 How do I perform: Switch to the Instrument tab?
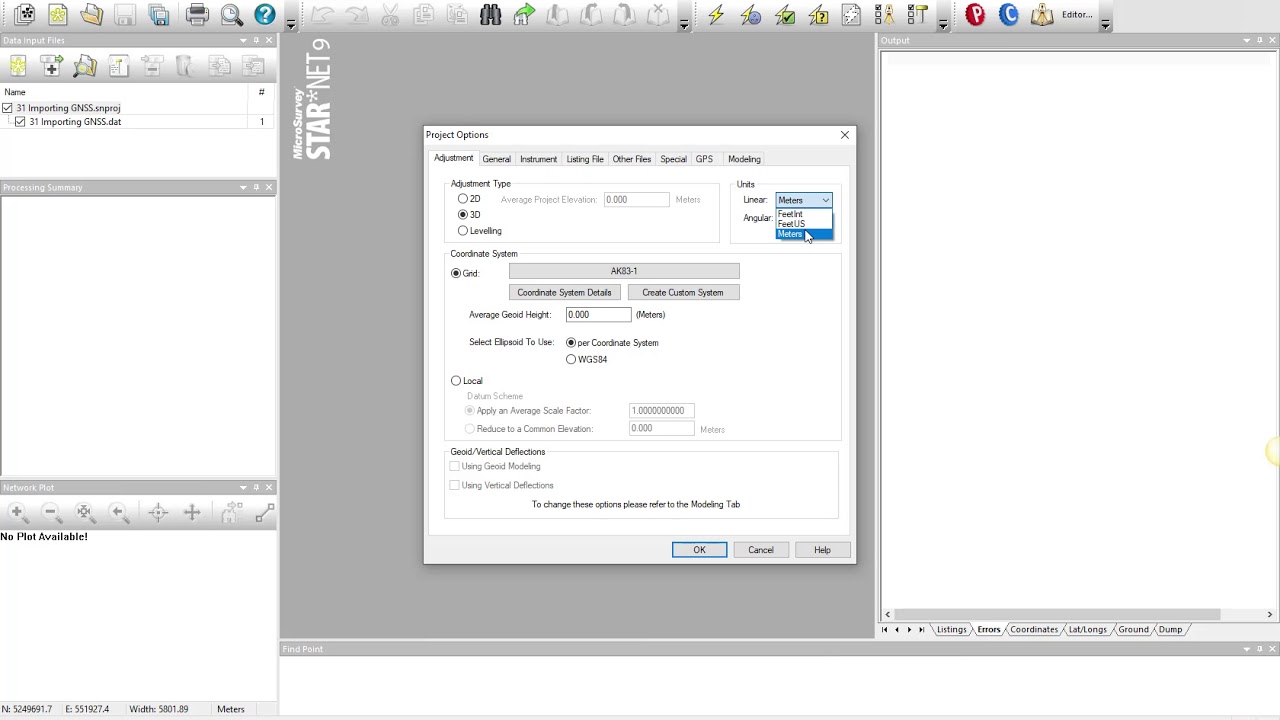[x=538, y=159]
